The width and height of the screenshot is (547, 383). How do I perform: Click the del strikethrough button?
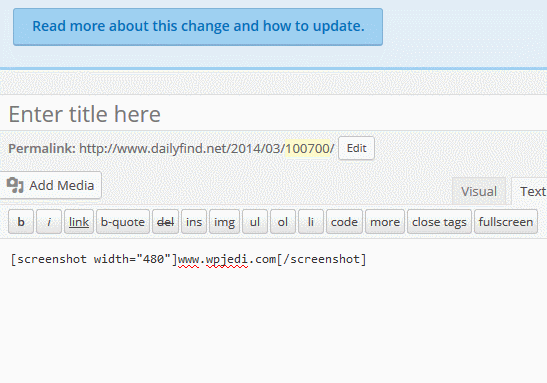click(x=165, y=222)
